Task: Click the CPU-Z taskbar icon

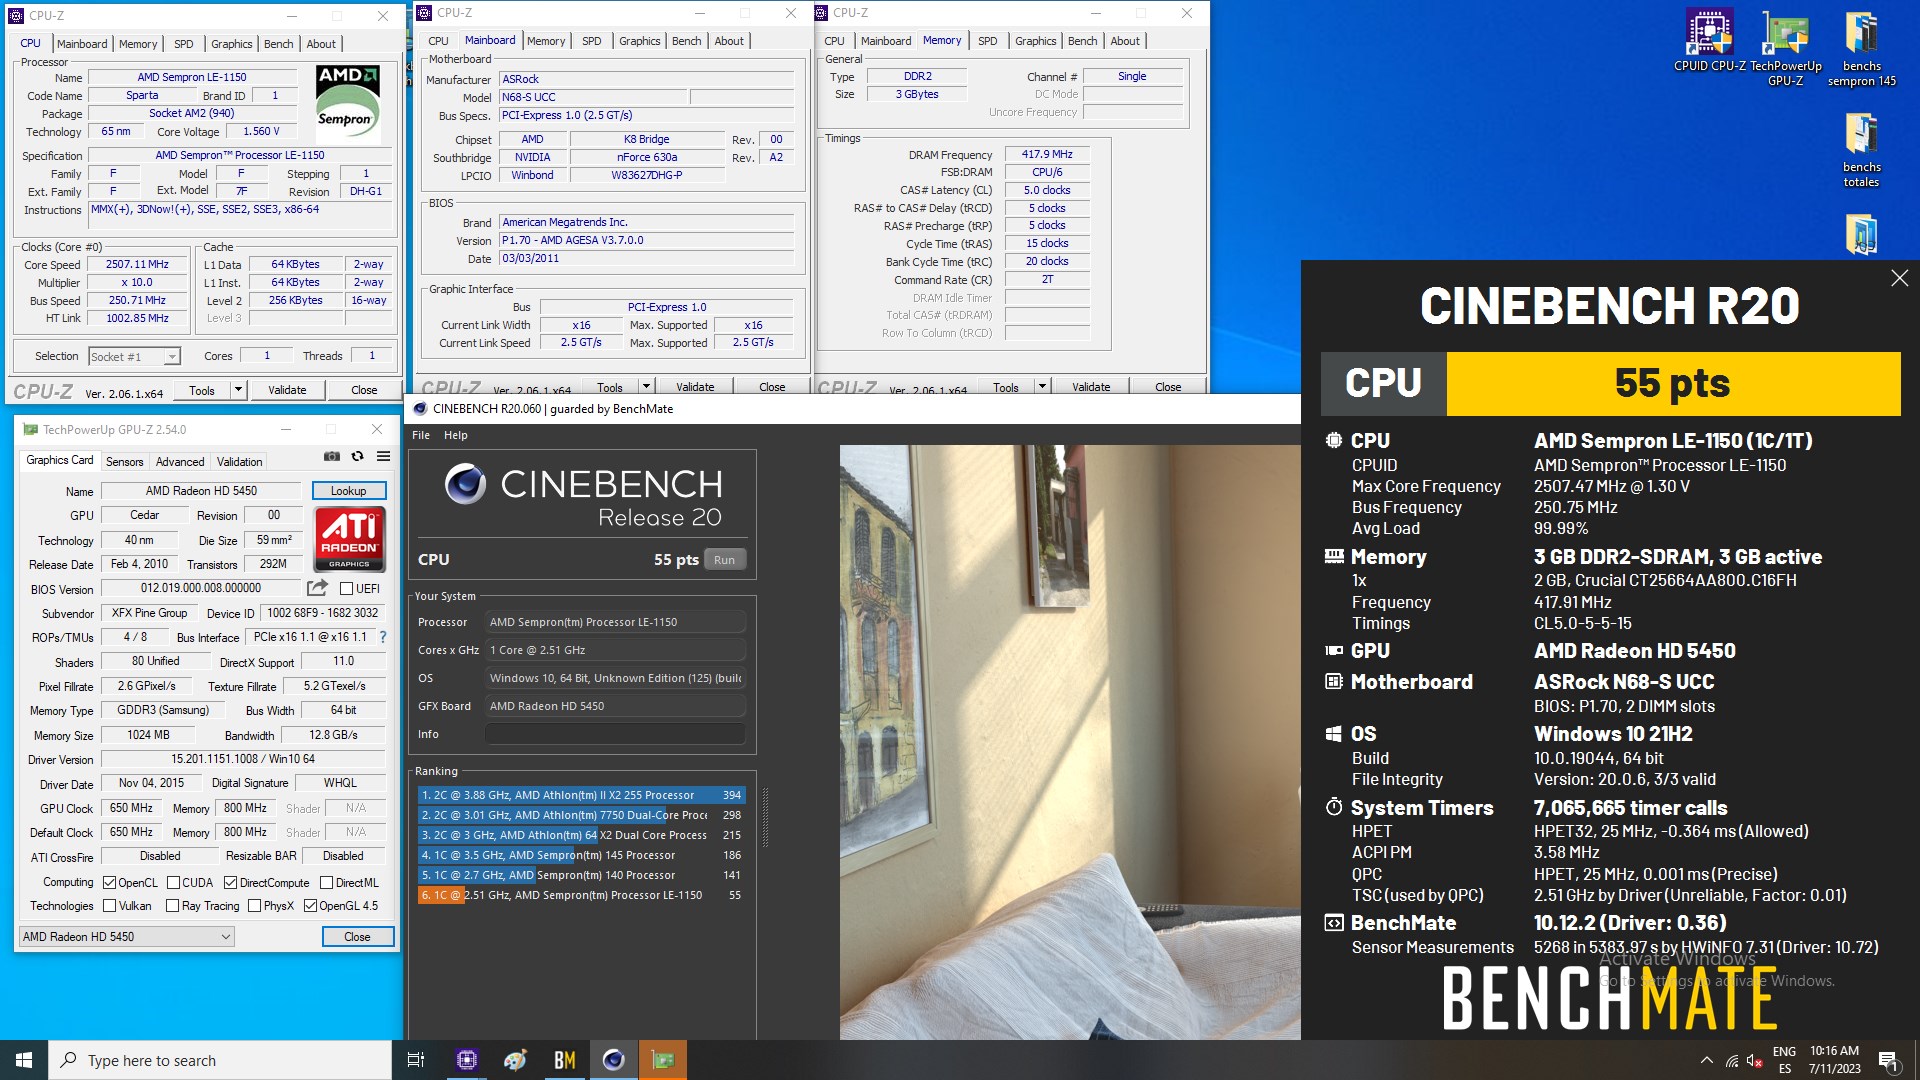Action: pos(466,1060)
